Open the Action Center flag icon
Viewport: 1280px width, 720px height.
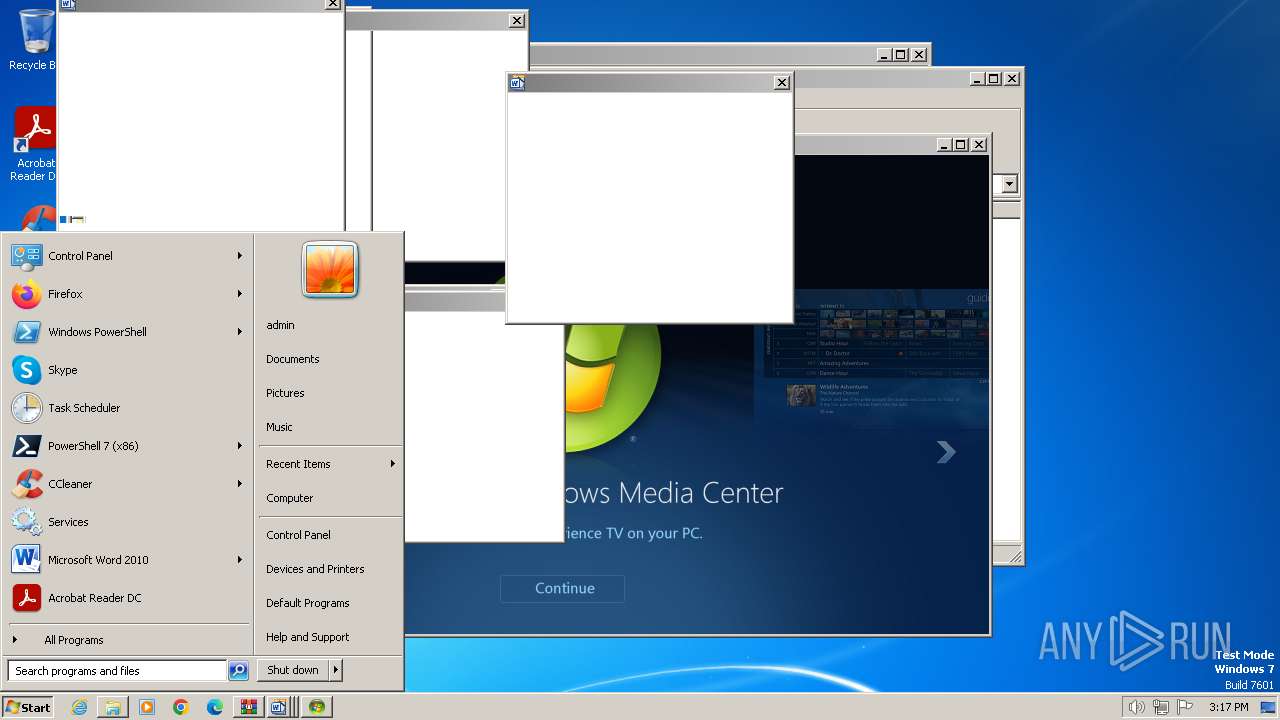[1185, 707]
